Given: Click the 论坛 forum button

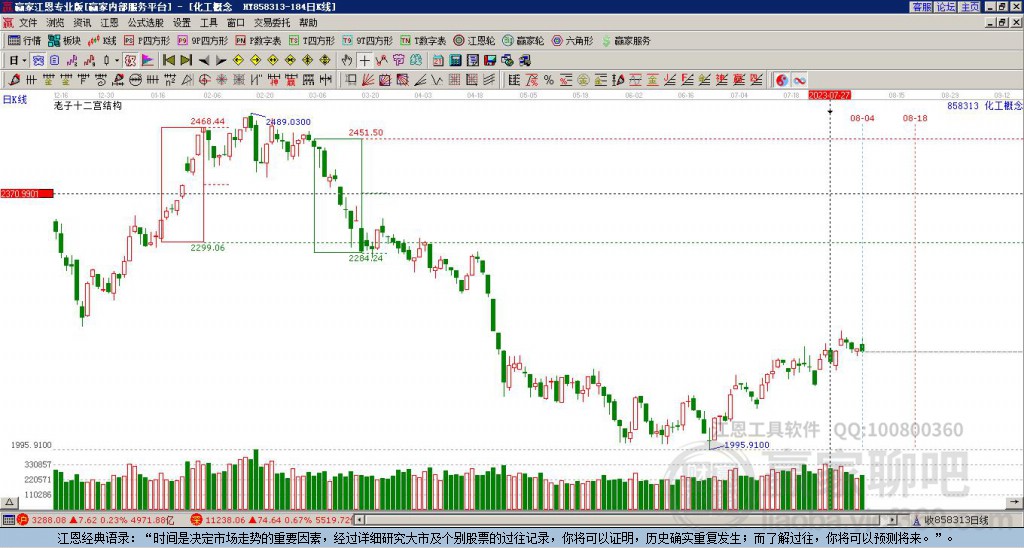Looking at the screenshot, I should pyautogui.click(x=946, y=7).
